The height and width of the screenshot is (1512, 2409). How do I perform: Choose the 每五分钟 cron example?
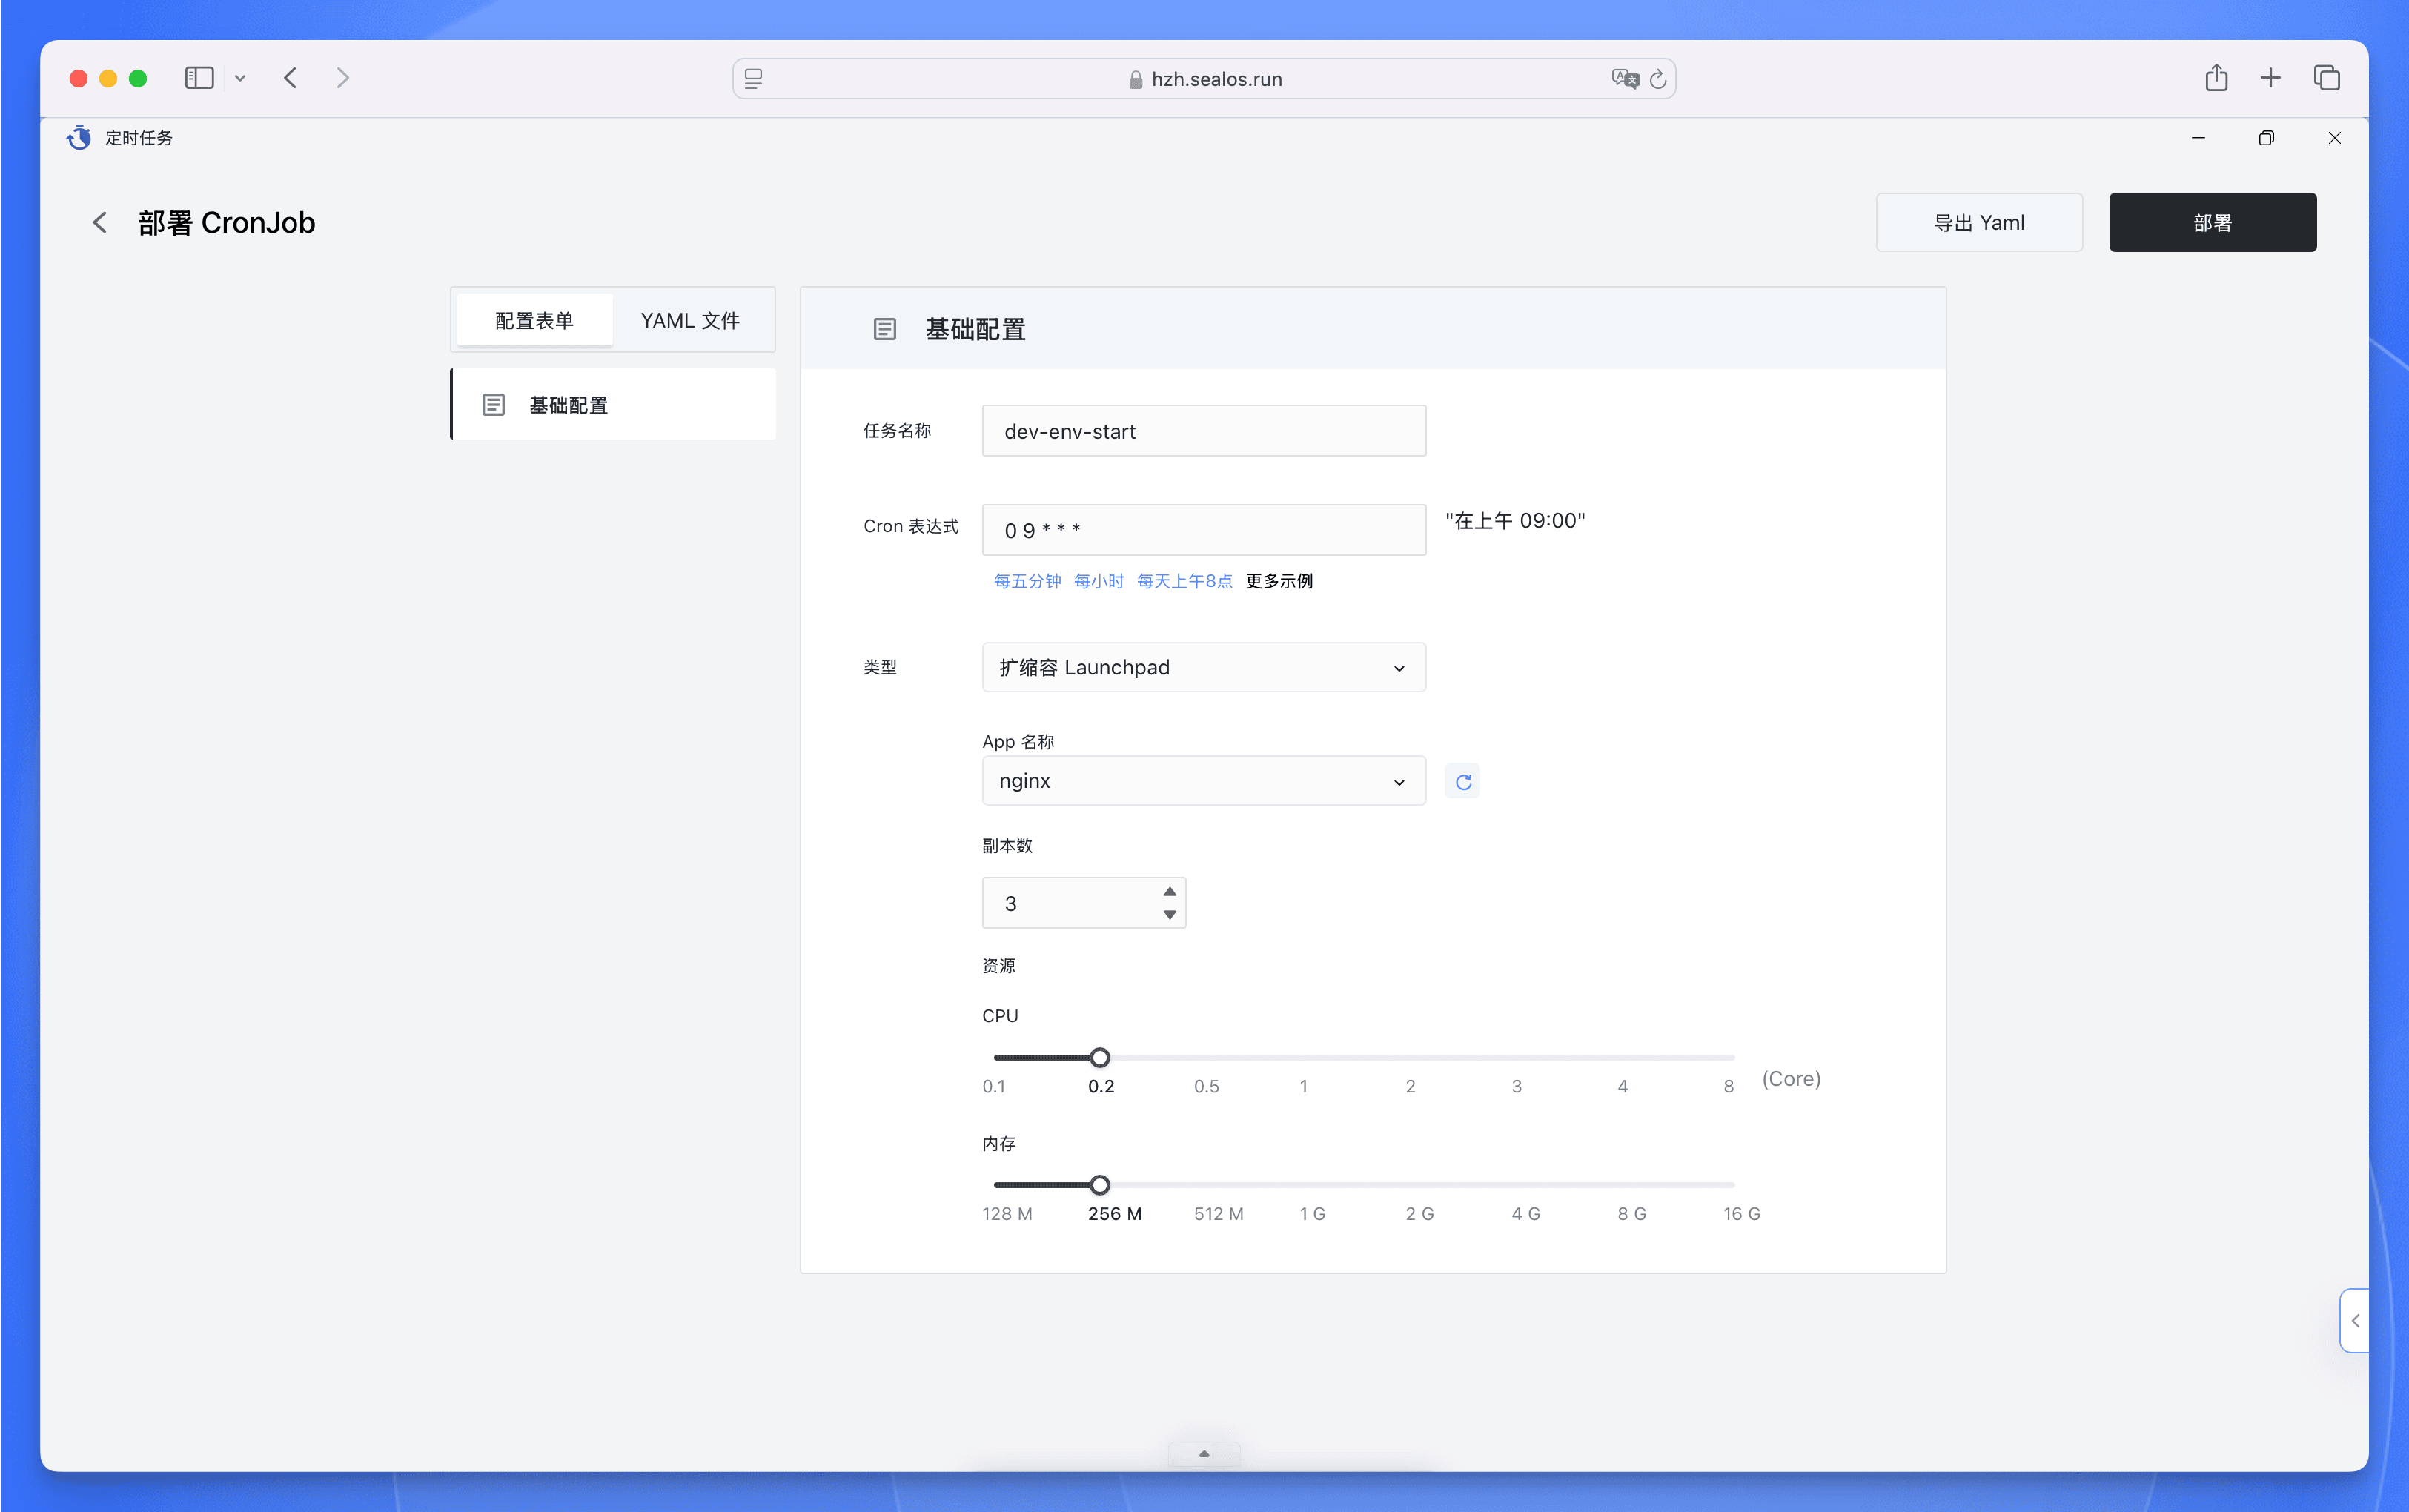coord(1027,581)
